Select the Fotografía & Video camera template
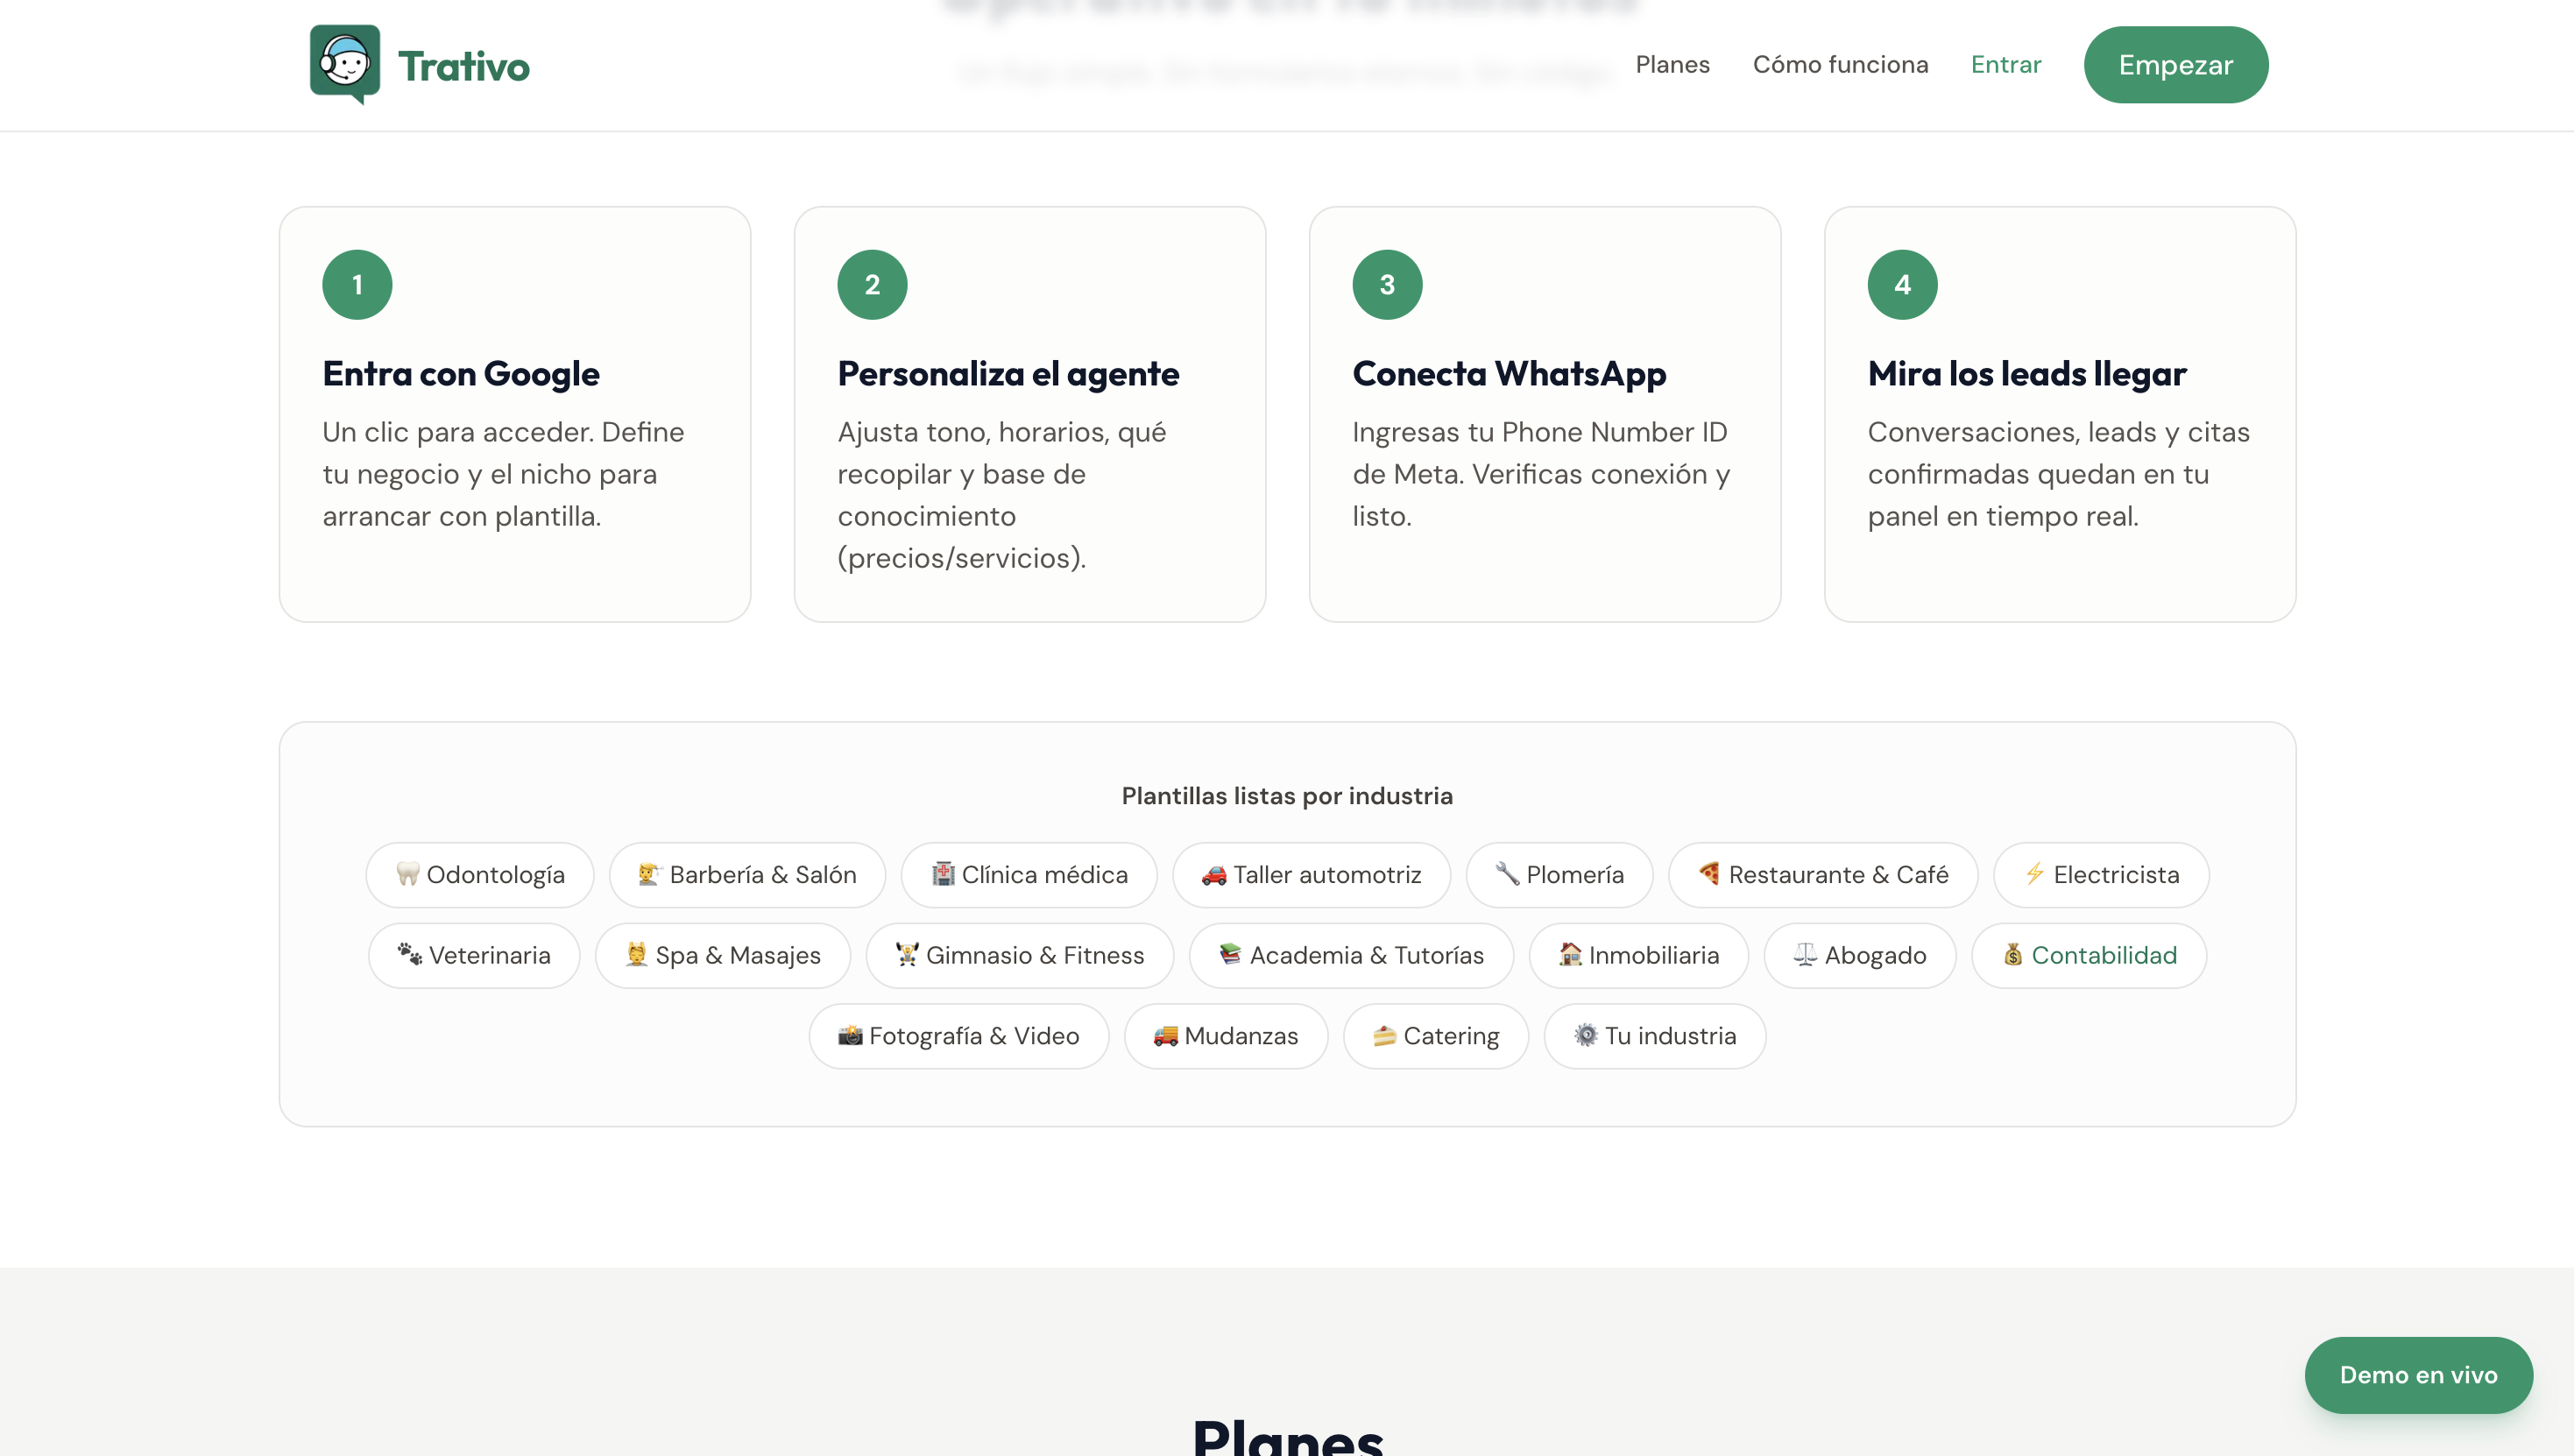The image size is (2574, 1456). tap(958, 1036)
